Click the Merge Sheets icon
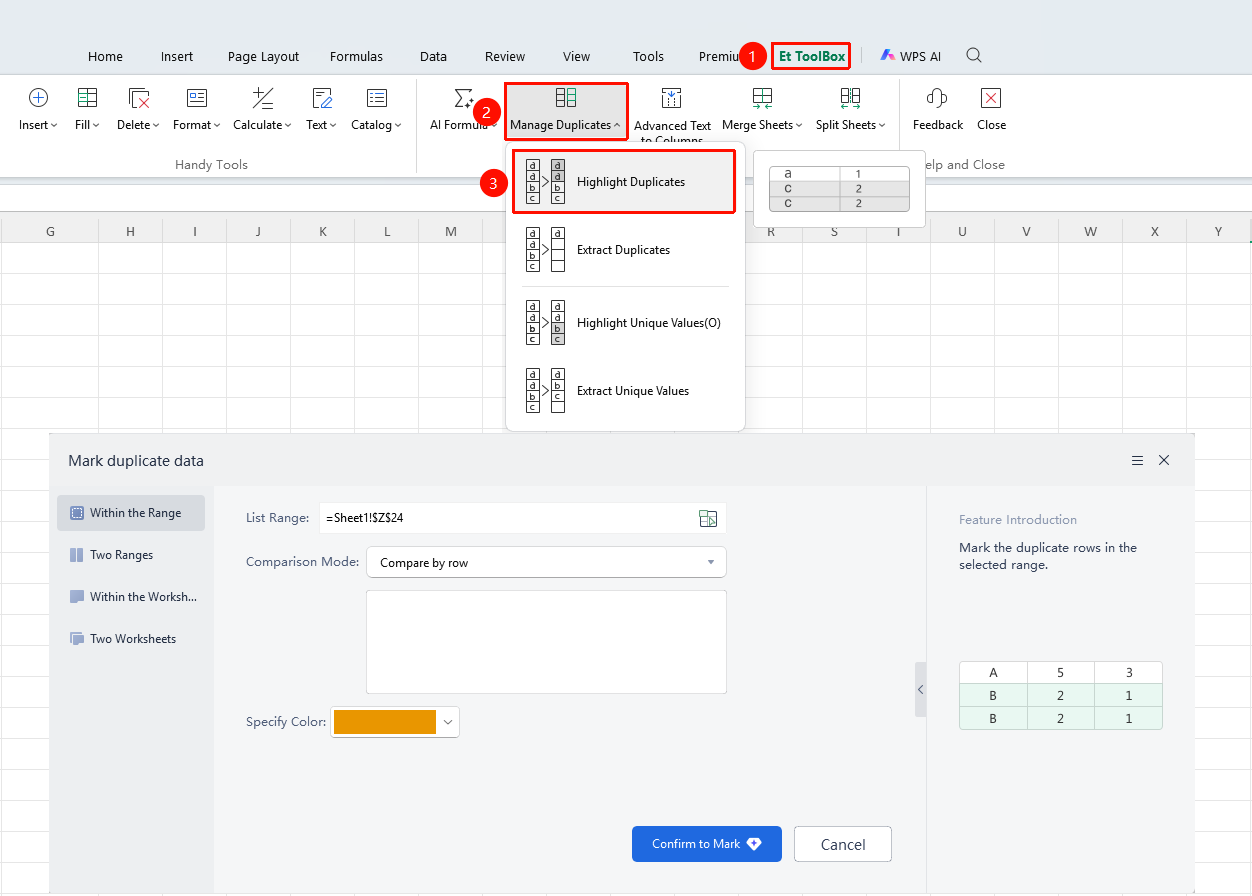The image size is (1252, 896). [762, 98]
